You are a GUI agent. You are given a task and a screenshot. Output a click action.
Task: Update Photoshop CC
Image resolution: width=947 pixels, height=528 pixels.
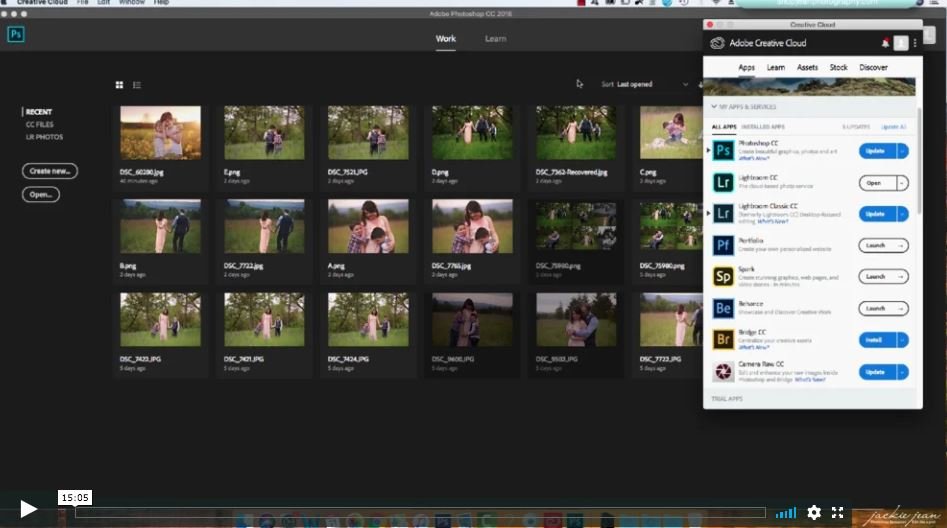(877, 151)
